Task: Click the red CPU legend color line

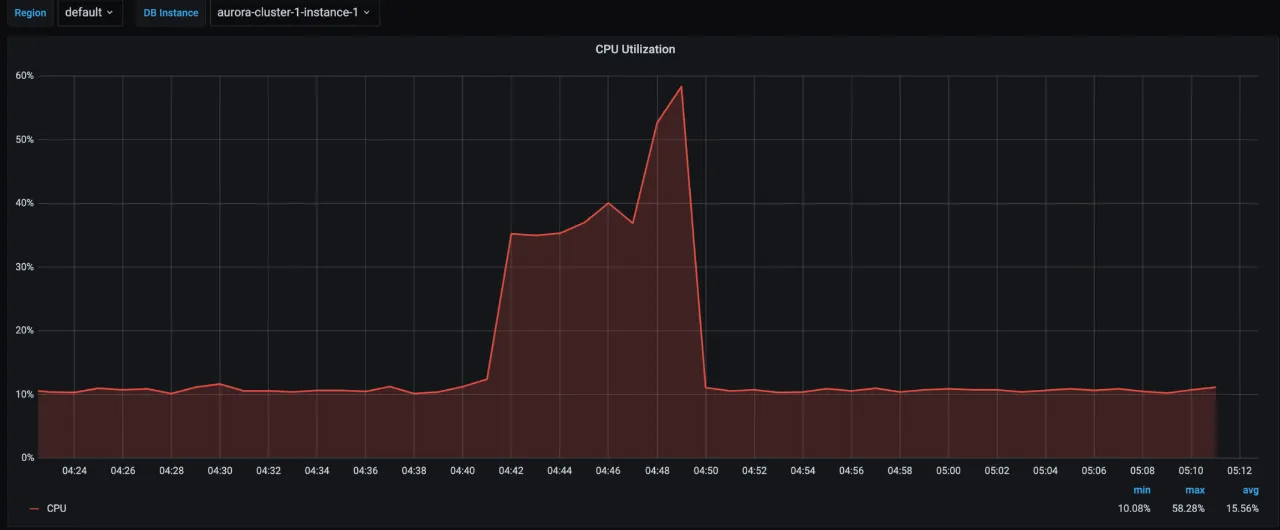Action: 35,509
